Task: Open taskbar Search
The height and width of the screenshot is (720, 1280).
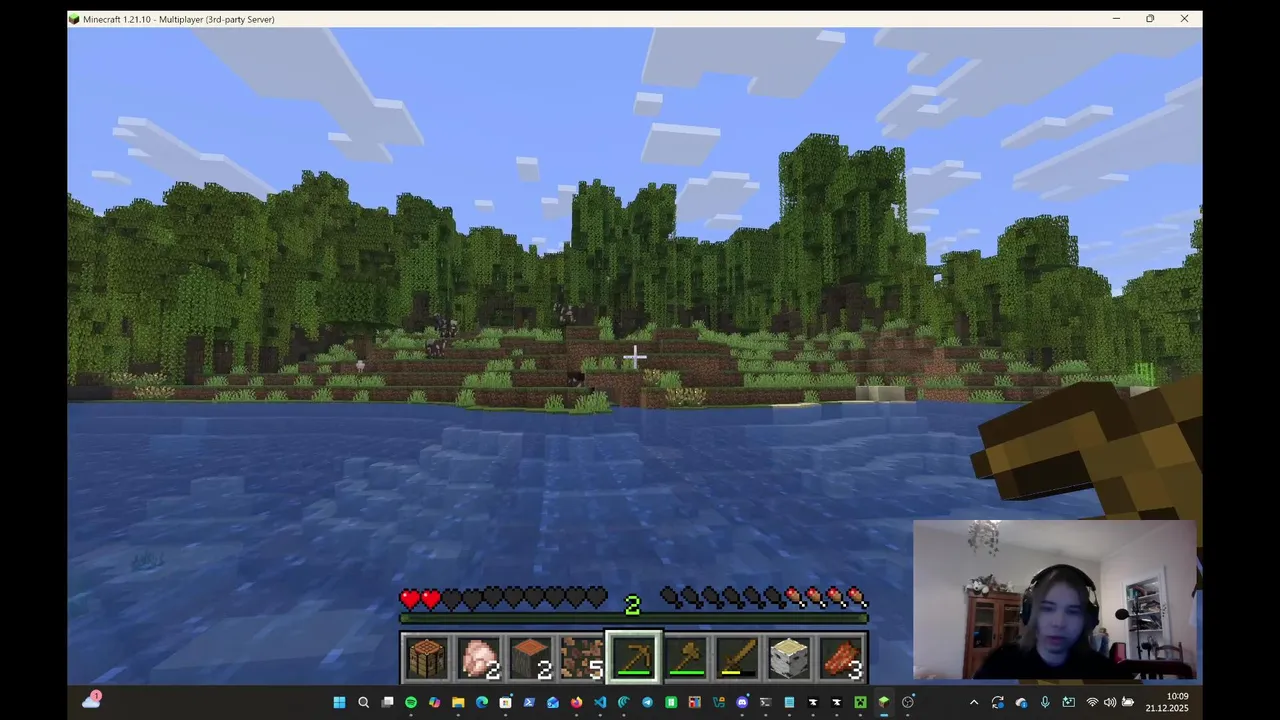Action: click(x=364, y=702)
